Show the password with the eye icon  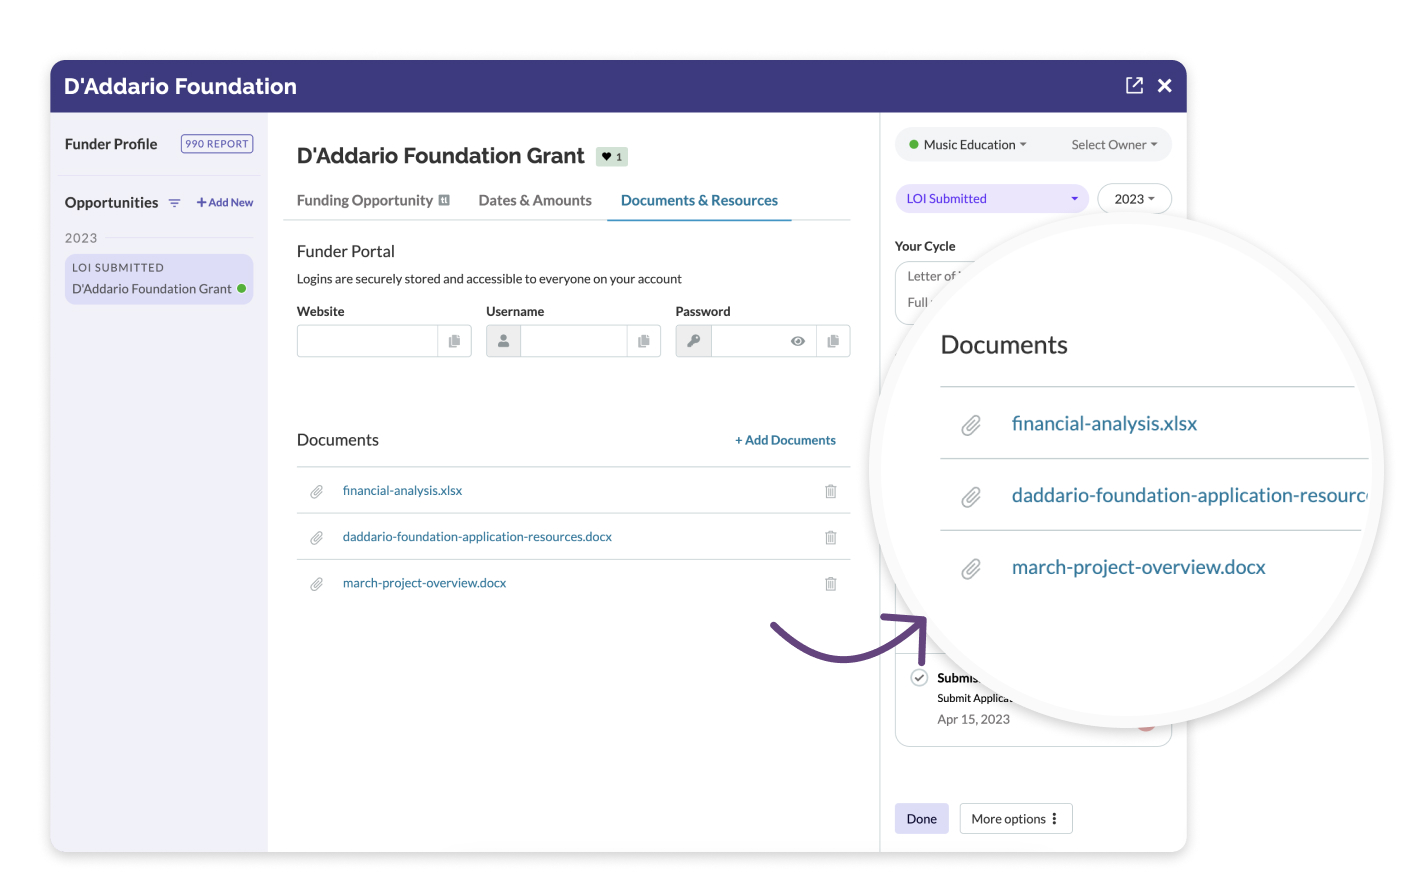(798, 341)
